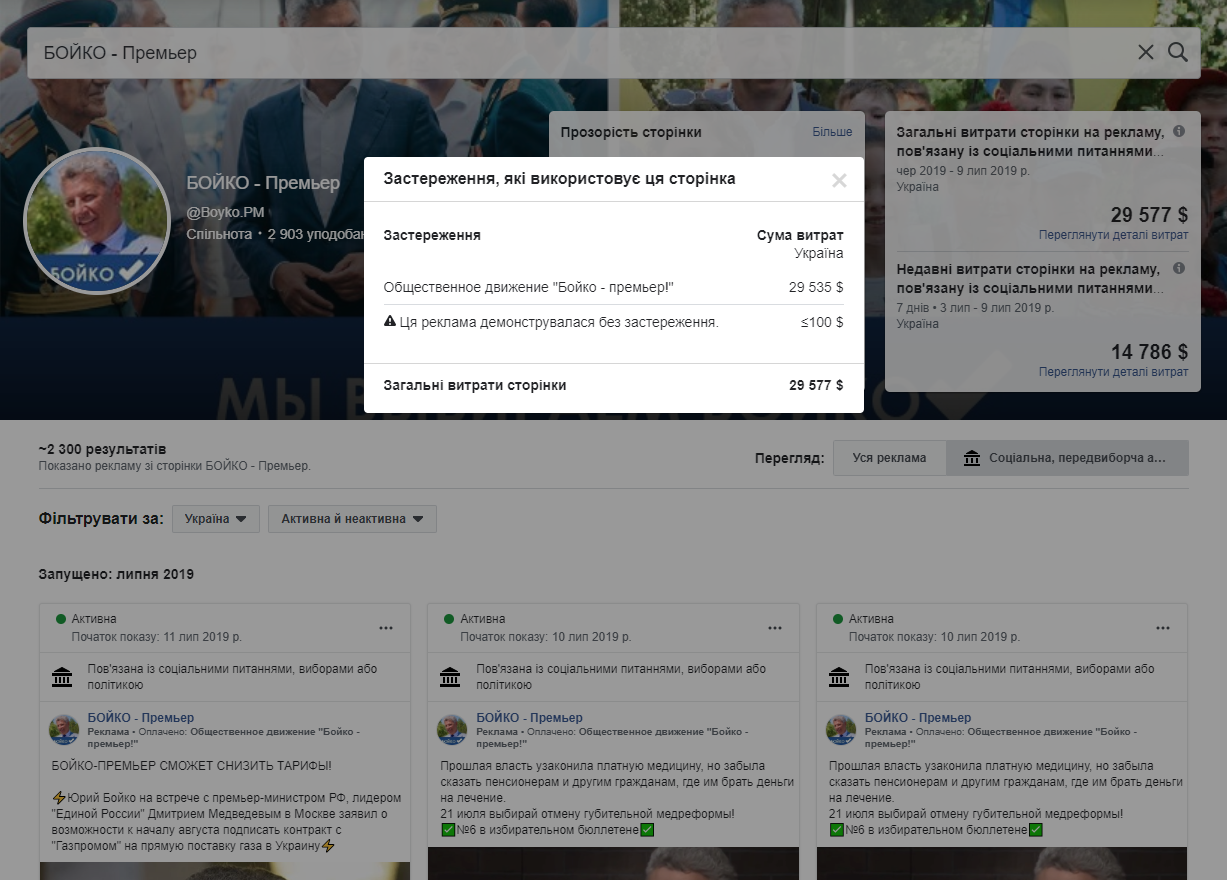Click the ≤100 $ spend amount
This screenshot has height=880, width=1227.
(x=822, y=322)
